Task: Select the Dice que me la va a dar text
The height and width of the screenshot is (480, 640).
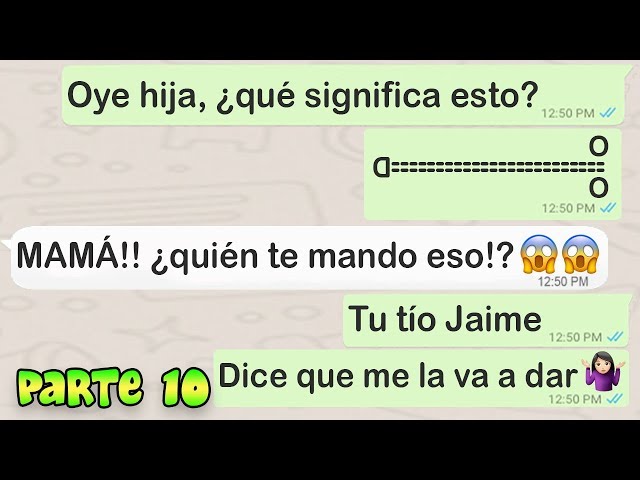Action: tap(399, 376)
